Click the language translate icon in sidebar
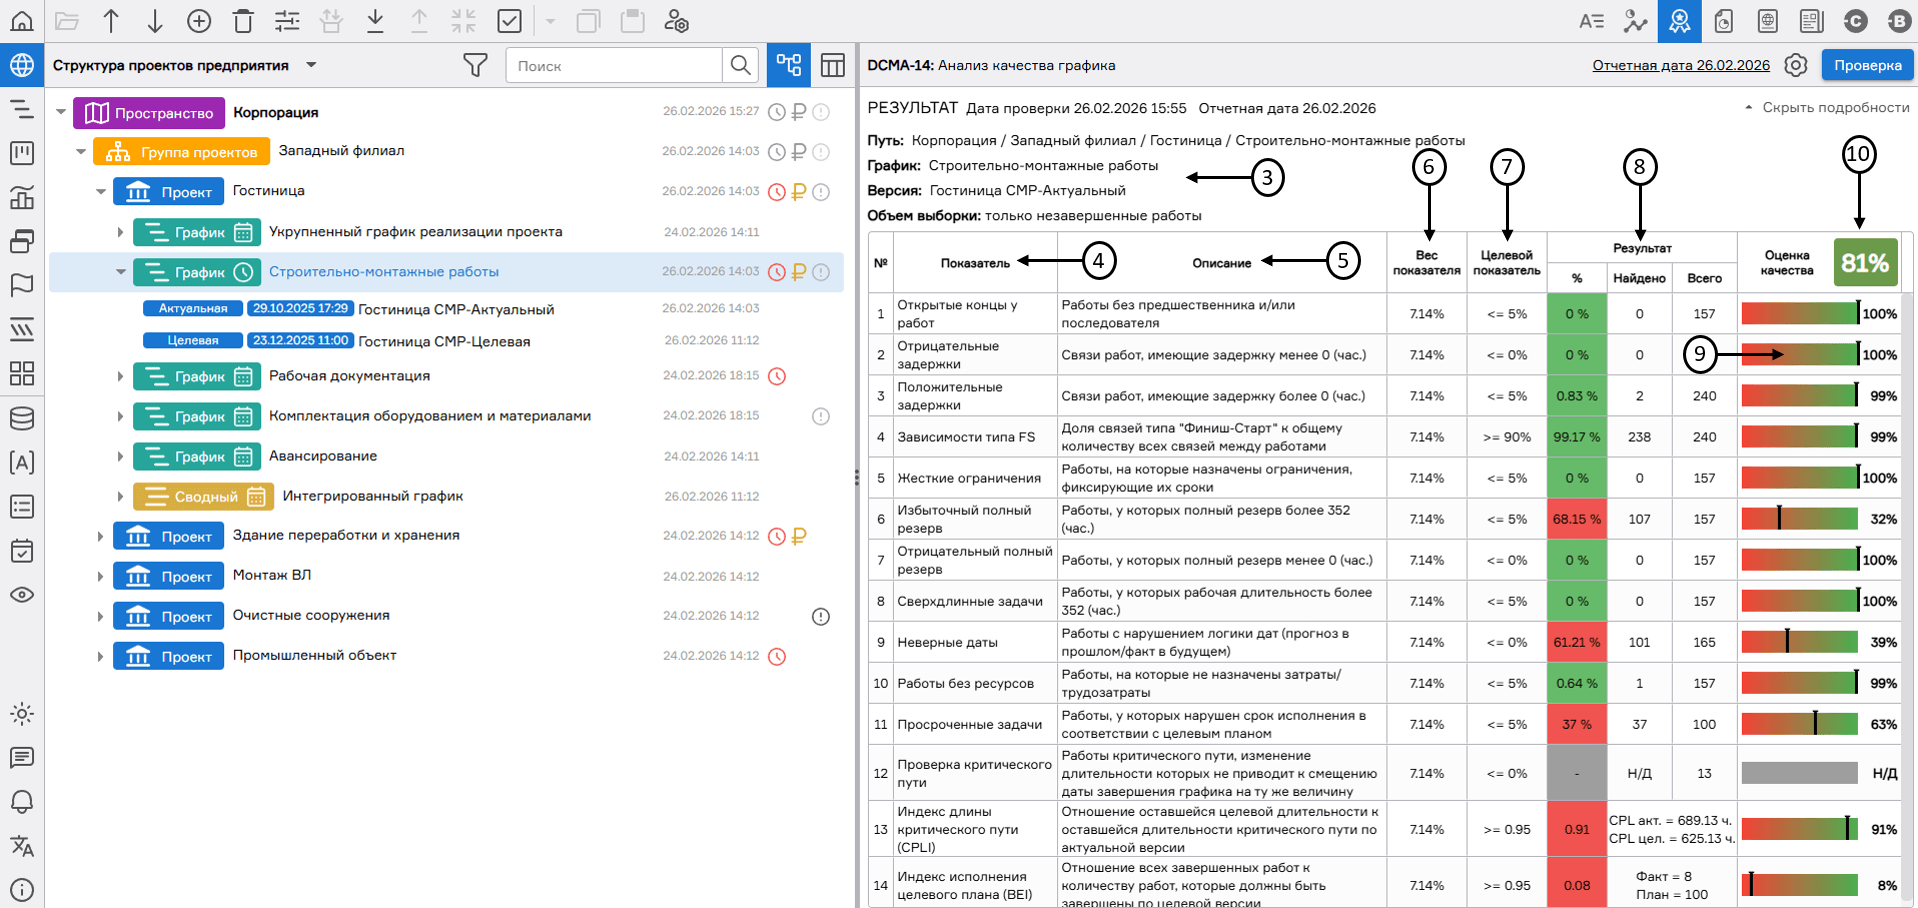Viewport: 1918px width, 908px height. (21, 846)
